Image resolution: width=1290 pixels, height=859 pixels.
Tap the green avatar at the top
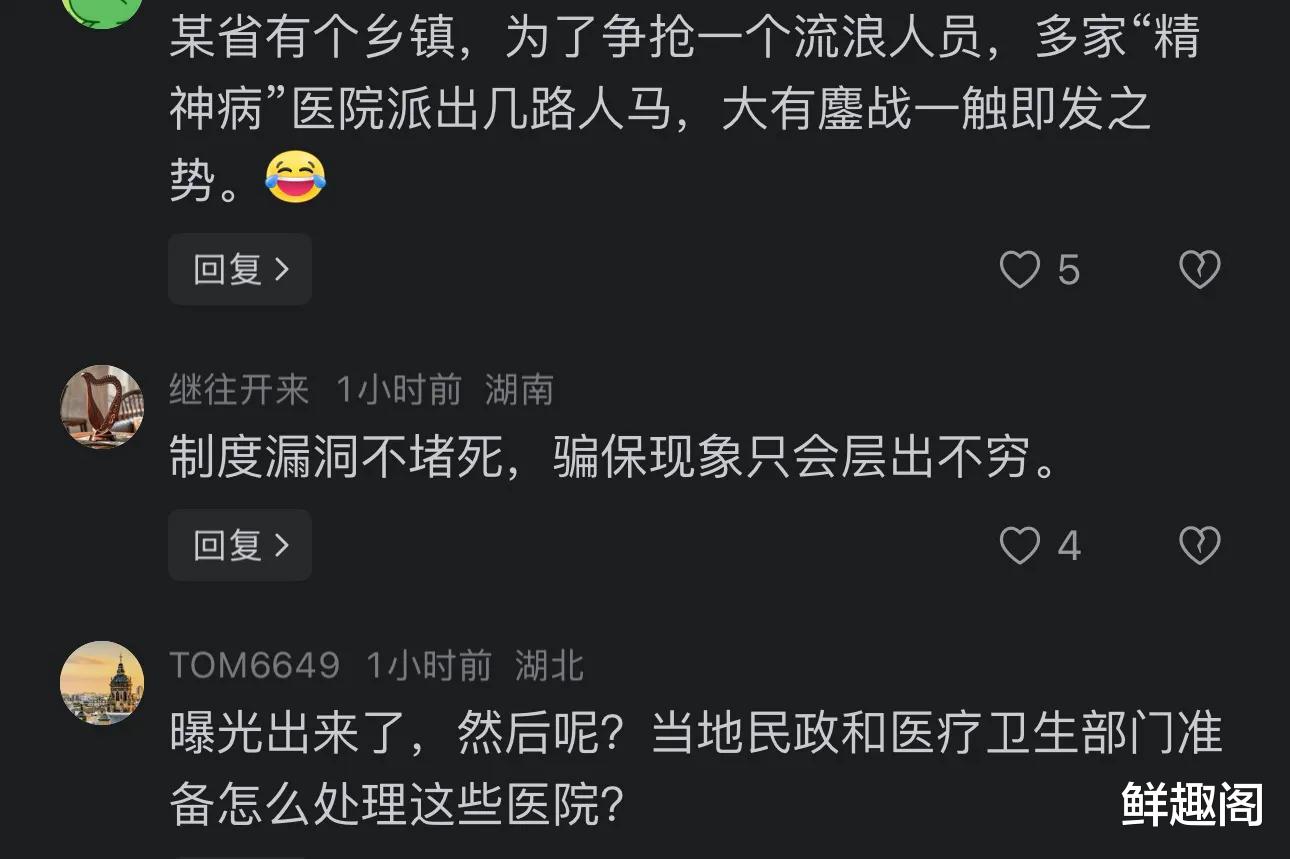102,8
